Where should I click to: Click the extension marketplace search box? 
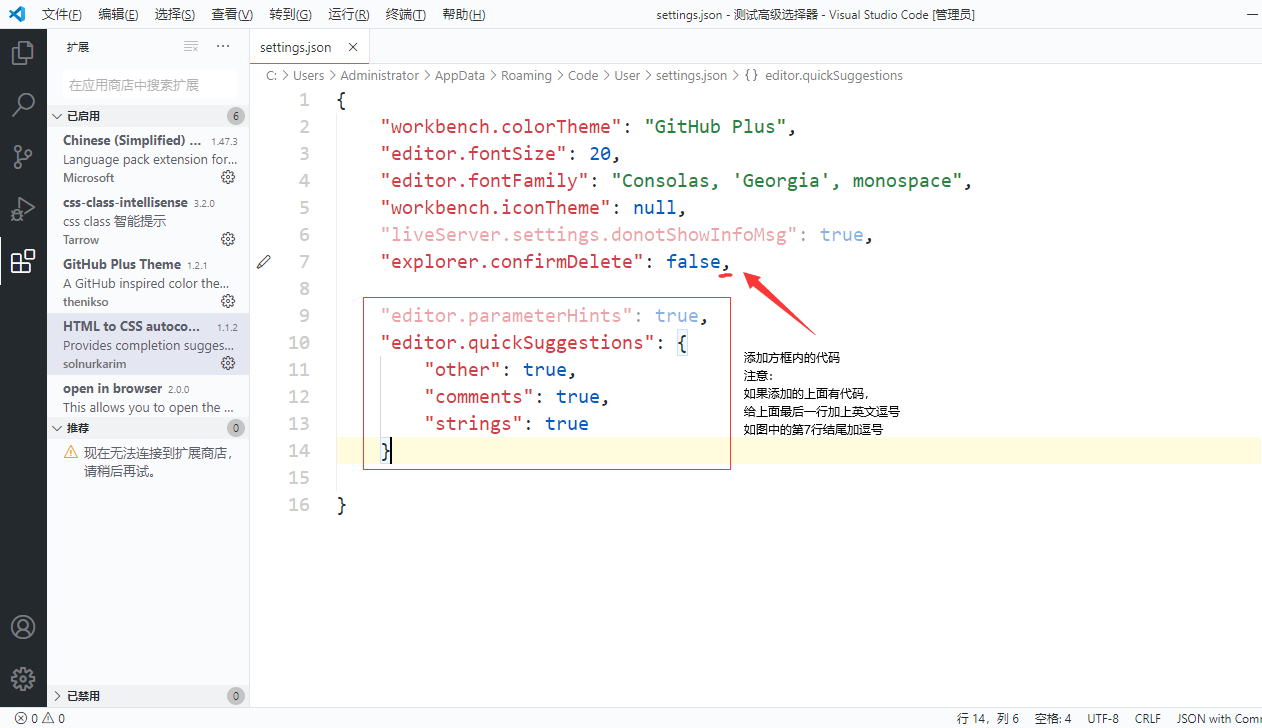point(149,85)
